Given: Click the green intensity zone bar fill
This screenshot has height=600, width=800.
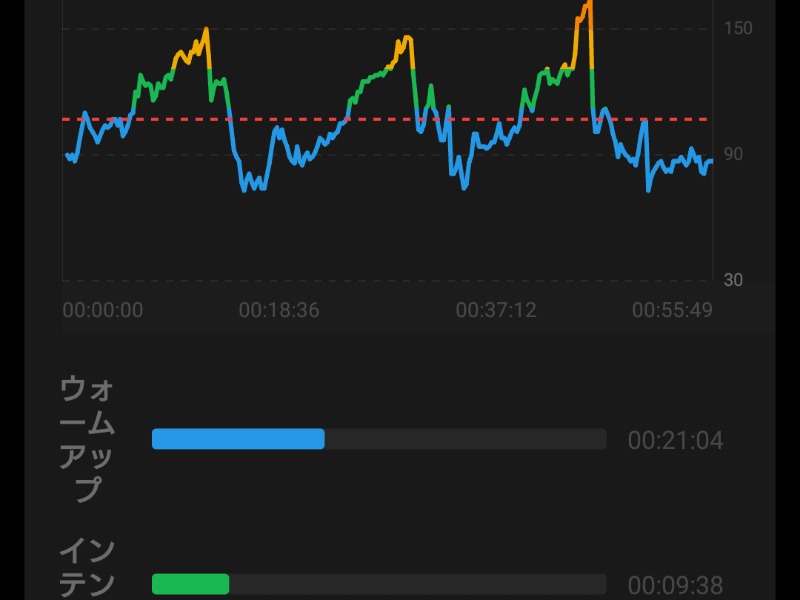Looking at the screenshot, I should point(190,584).
